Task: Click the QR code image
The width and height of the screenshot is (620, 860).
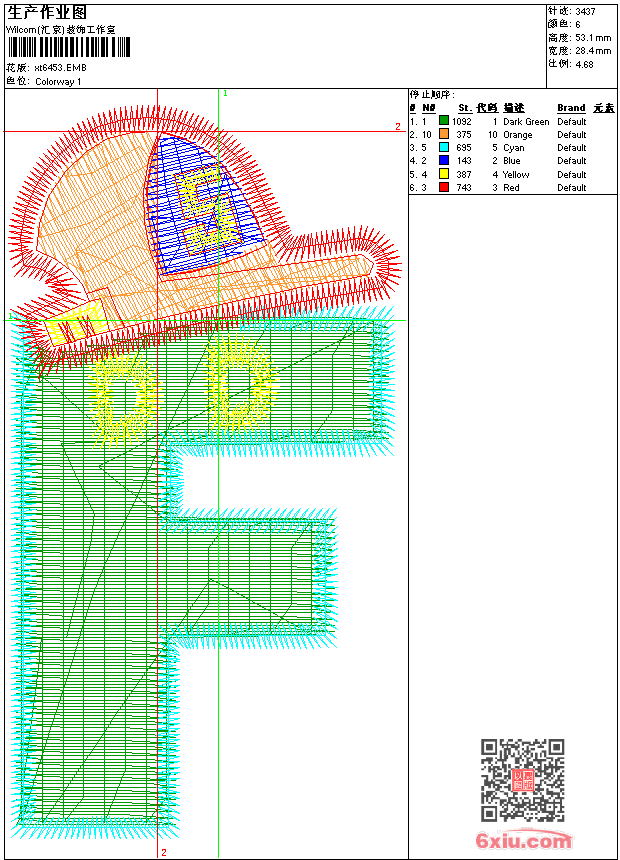Action: 523,780
